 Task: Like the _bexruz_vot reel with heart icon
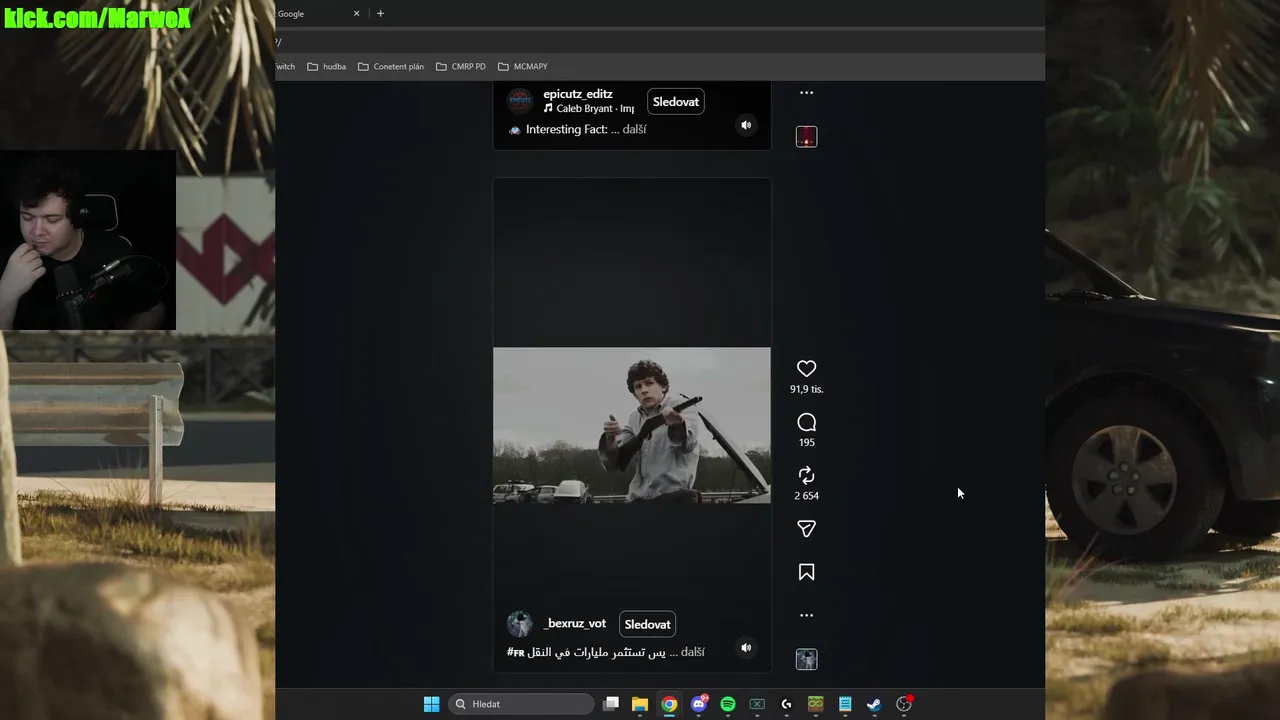(806, 369)
